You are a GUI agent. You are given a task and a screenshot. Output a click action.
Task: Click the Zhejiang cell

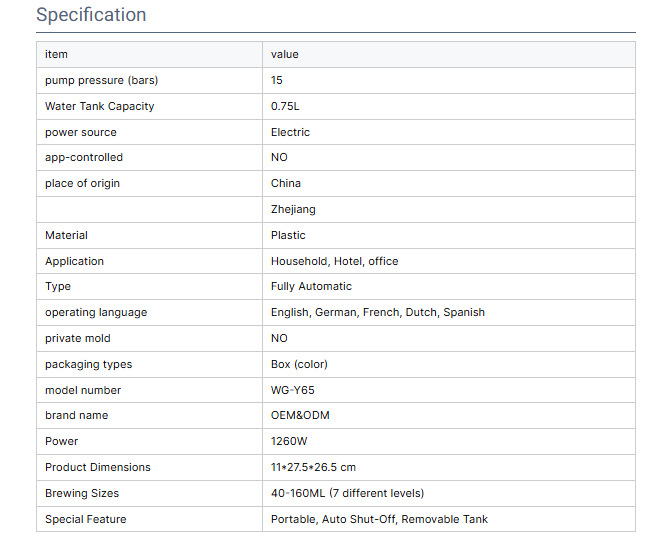pyautogui.click(x=293, y=209)
